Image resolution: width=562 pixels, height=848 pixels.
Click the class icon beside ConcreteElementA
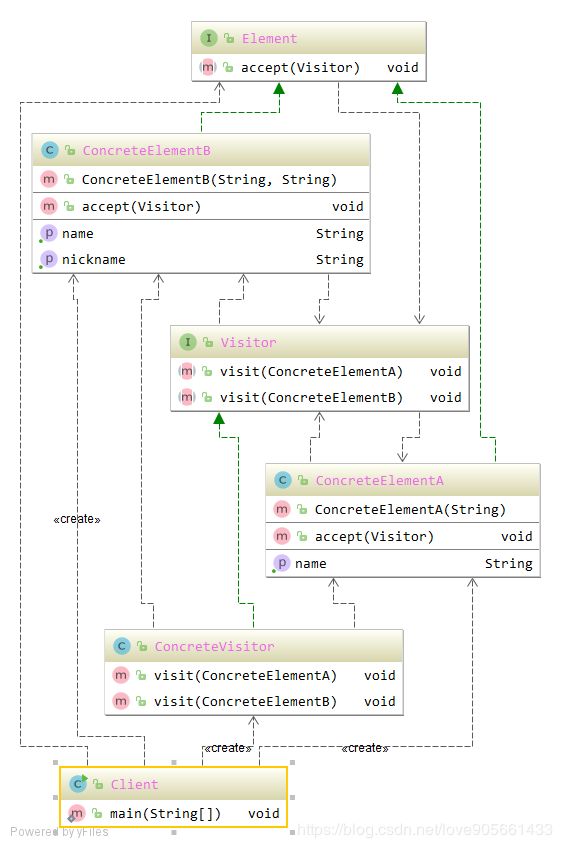(283, 480)
